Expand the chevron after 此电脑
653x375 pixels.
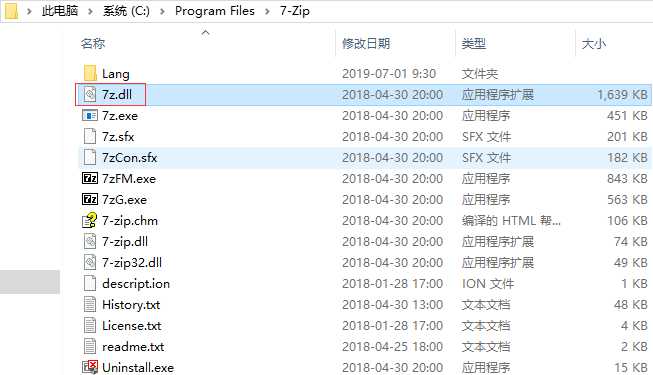tap(90, 11)
